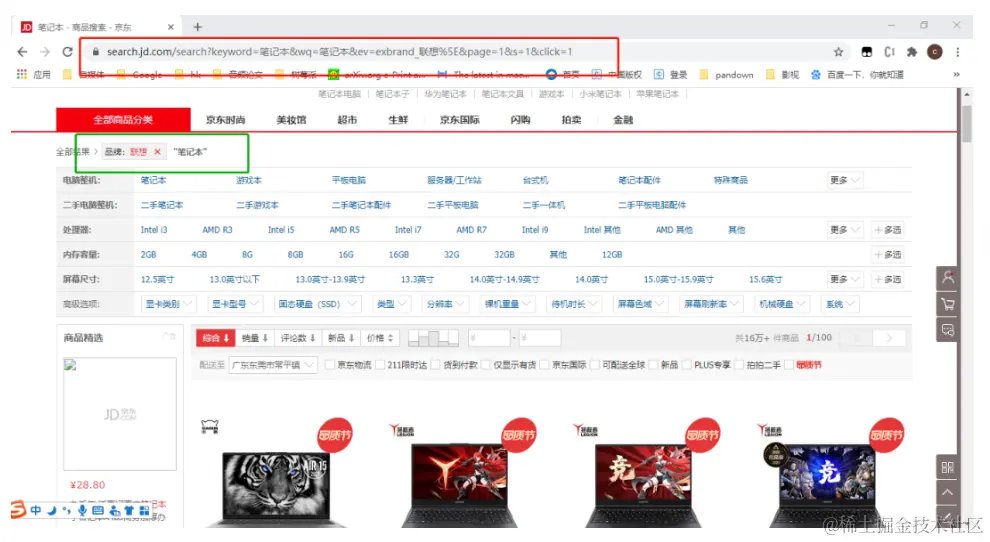Expand 更多 in the 处理器 row

844,230
